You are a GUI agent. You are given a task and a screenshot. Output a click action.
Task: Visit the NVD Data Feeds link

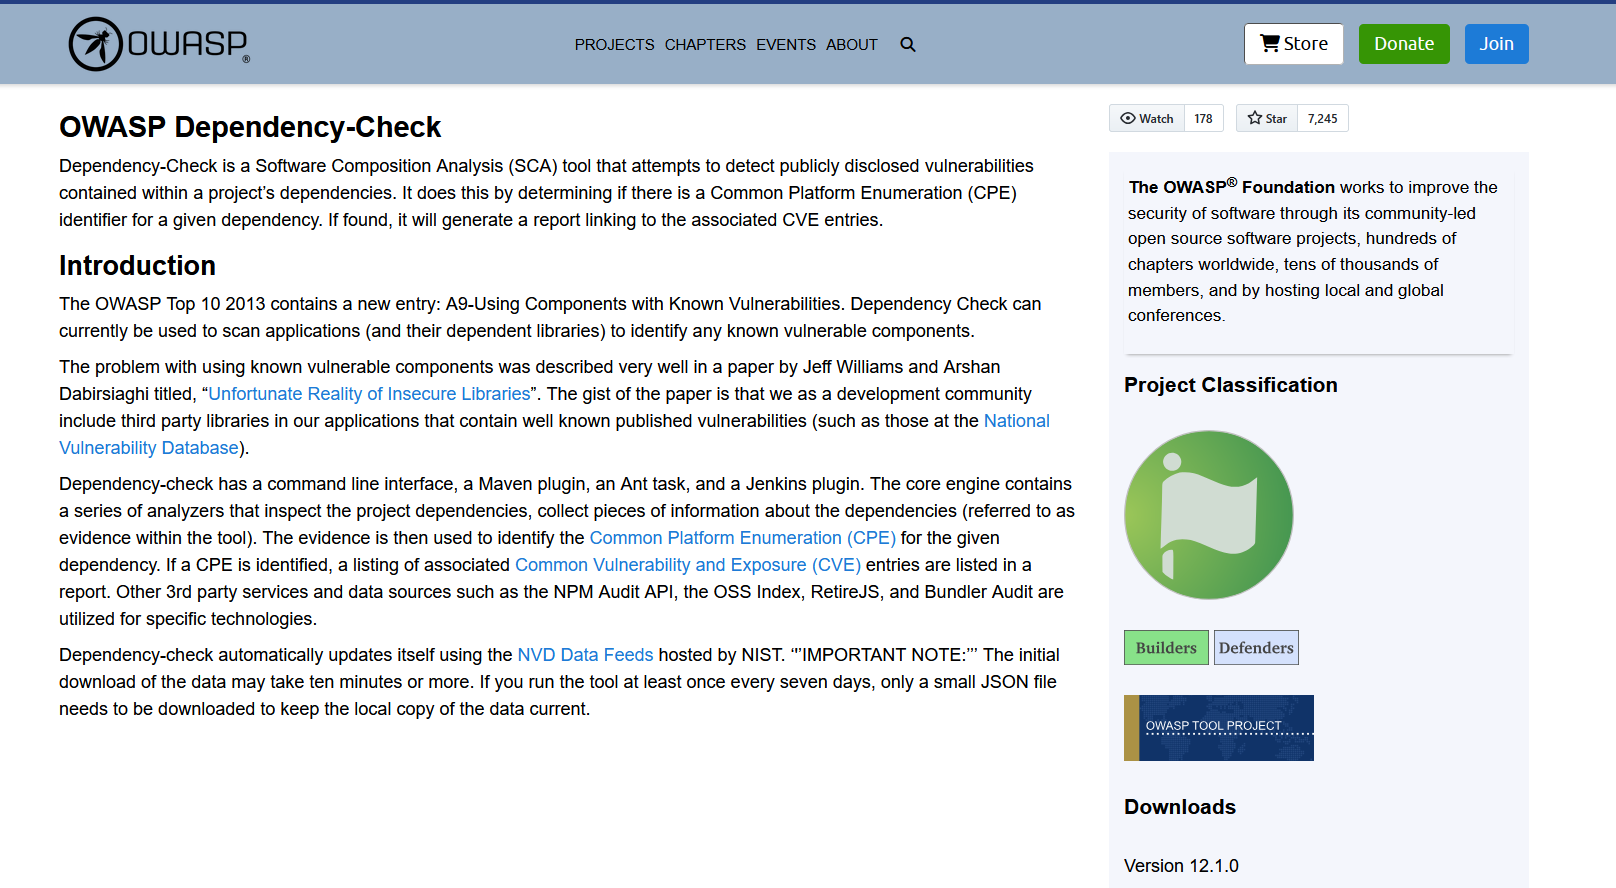click(x=585, y=655)
